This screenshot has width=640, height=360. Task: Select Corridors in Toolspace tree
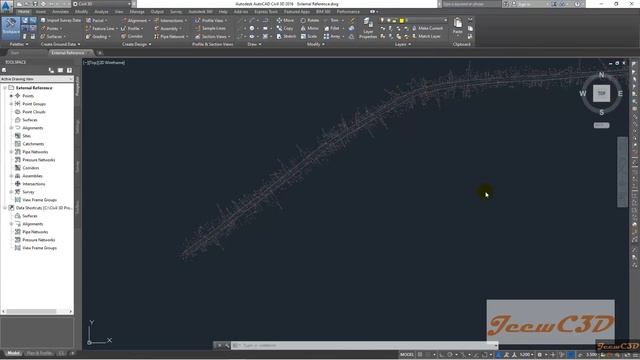click(x=31, y=168)
